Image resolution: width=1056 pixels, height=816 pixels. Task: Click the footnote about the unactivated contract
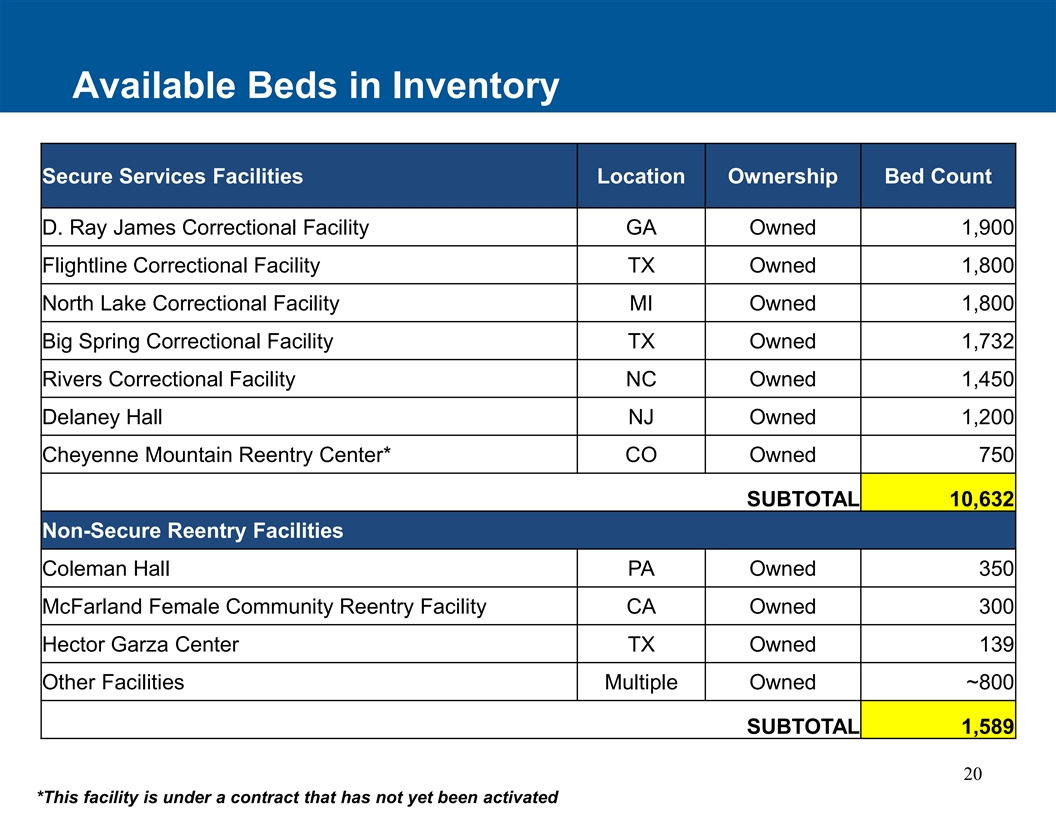(297, 797)
